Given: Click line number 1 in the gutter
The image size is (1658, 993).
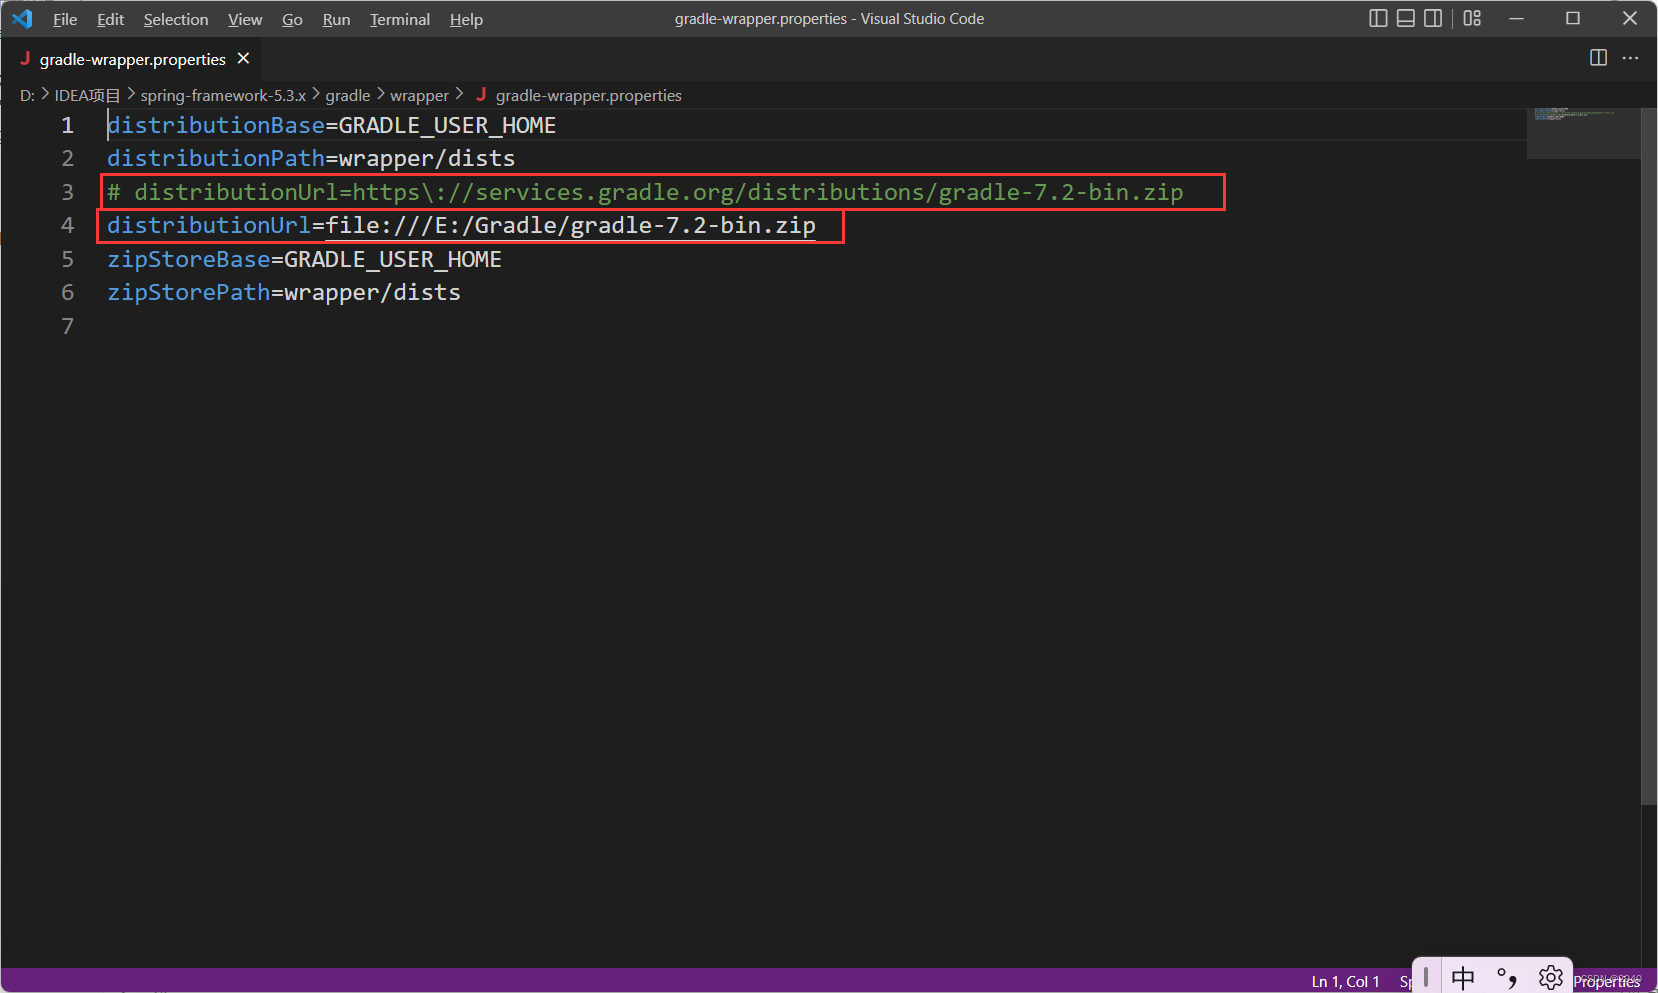Looking at the screenshot, I should pyautogui.click(x=67, y=125).
